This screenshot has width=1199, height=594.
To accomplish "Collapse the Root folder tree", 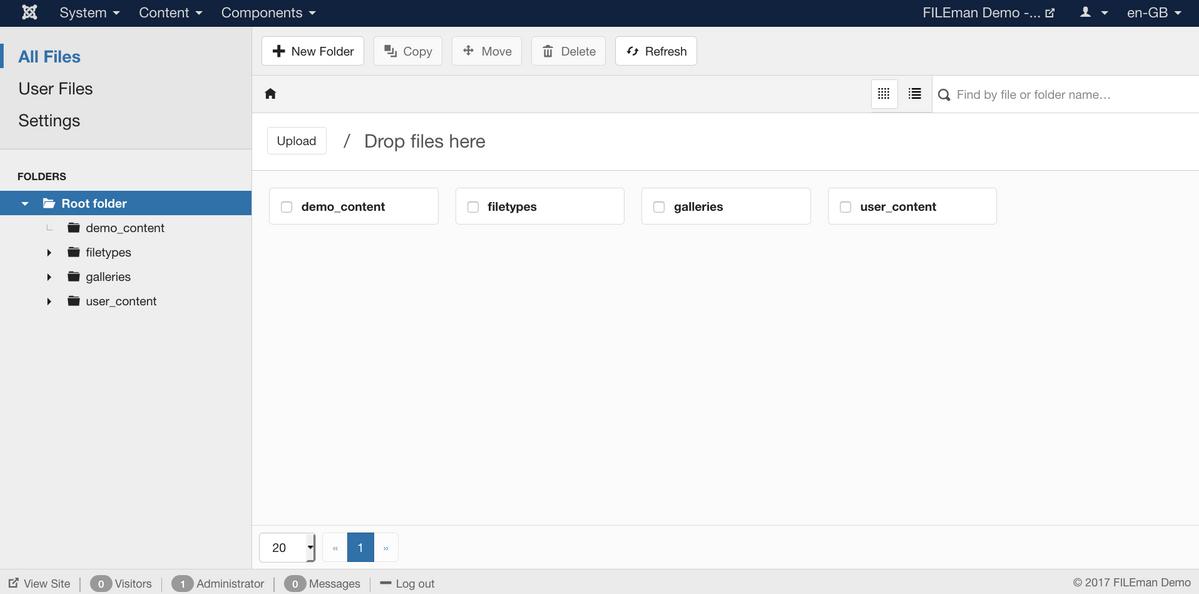I will (24, 202).
